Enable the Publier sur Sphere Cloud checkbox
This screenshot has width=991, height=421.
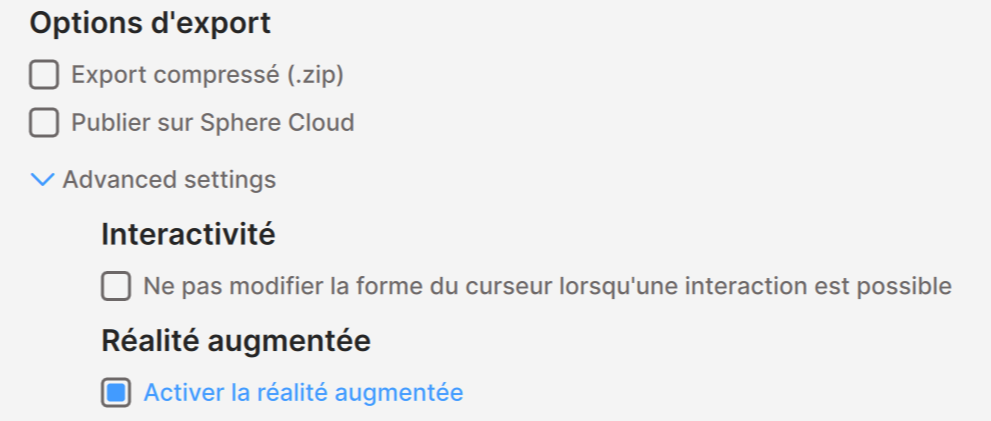[44, 124]
